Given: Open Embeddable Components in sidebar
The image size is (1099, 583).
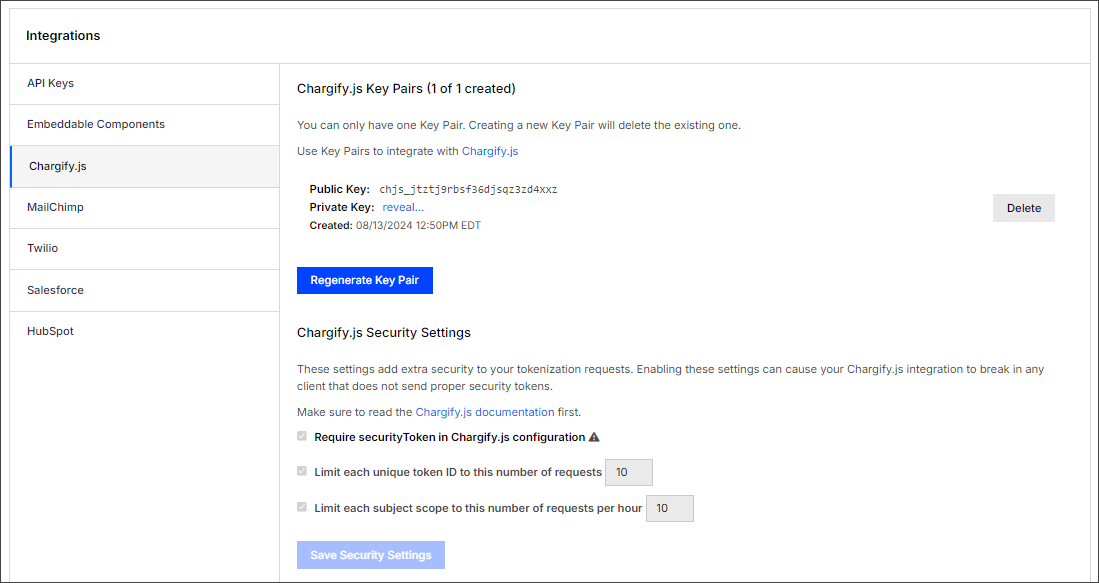Looking at the screenshot, I should pyautogui.click(x=144, y=125).
